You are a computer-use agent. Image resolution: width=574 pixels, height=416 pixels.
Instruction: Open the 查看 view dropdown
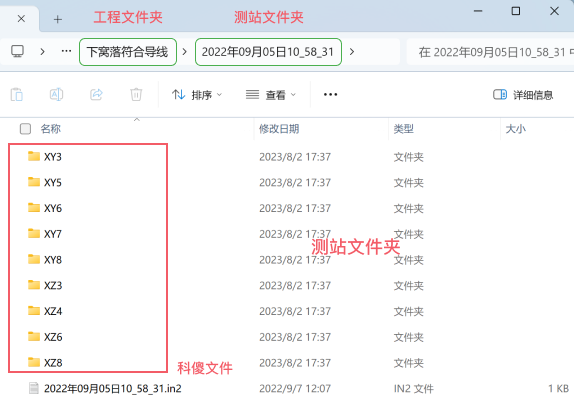271,95
